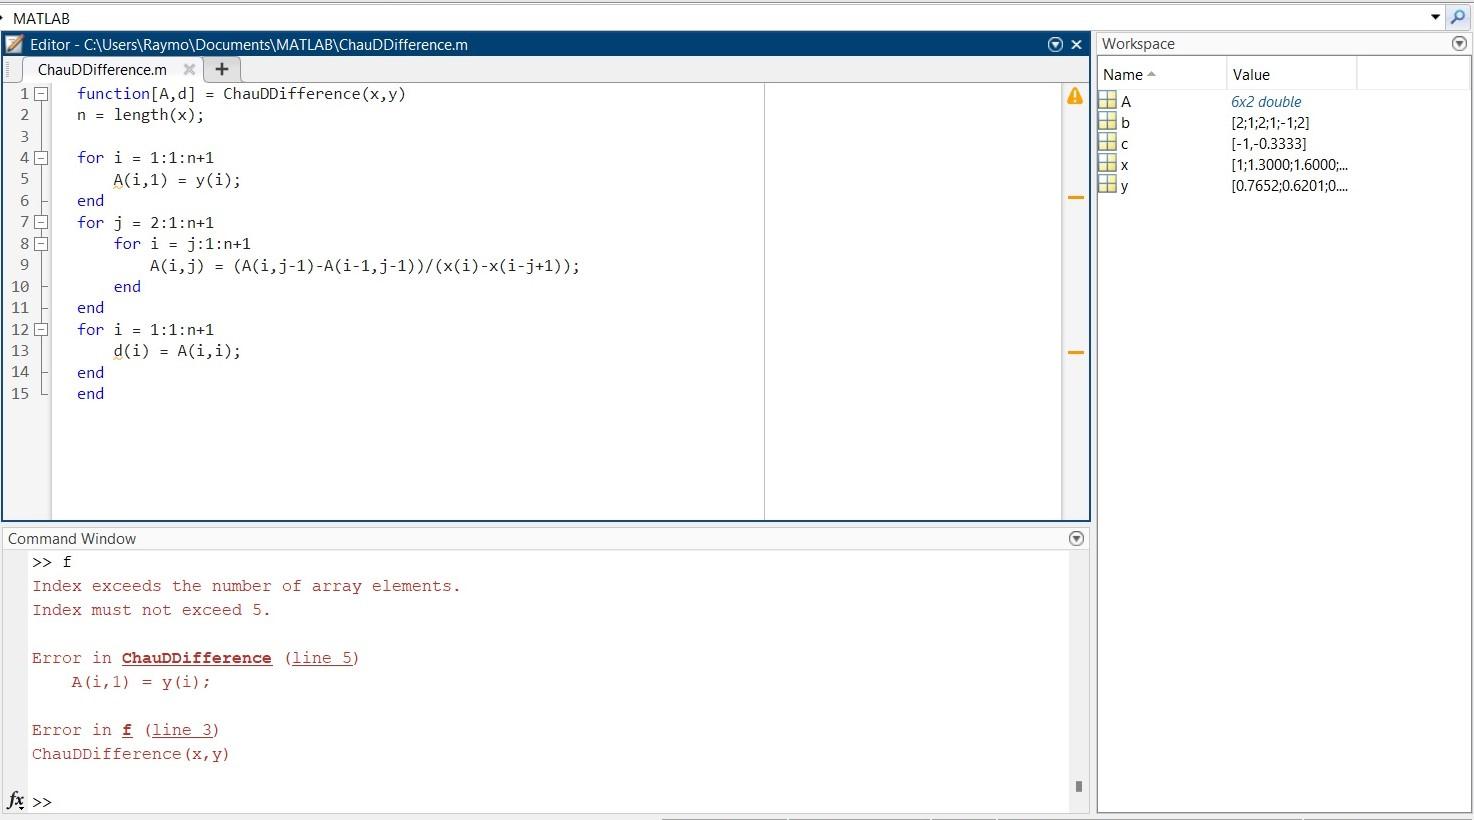This screenshot has height=820, width=1474.
Task: Select variable x icon in Workspace
Action: pyautogui.click(x=1107, y=164)
